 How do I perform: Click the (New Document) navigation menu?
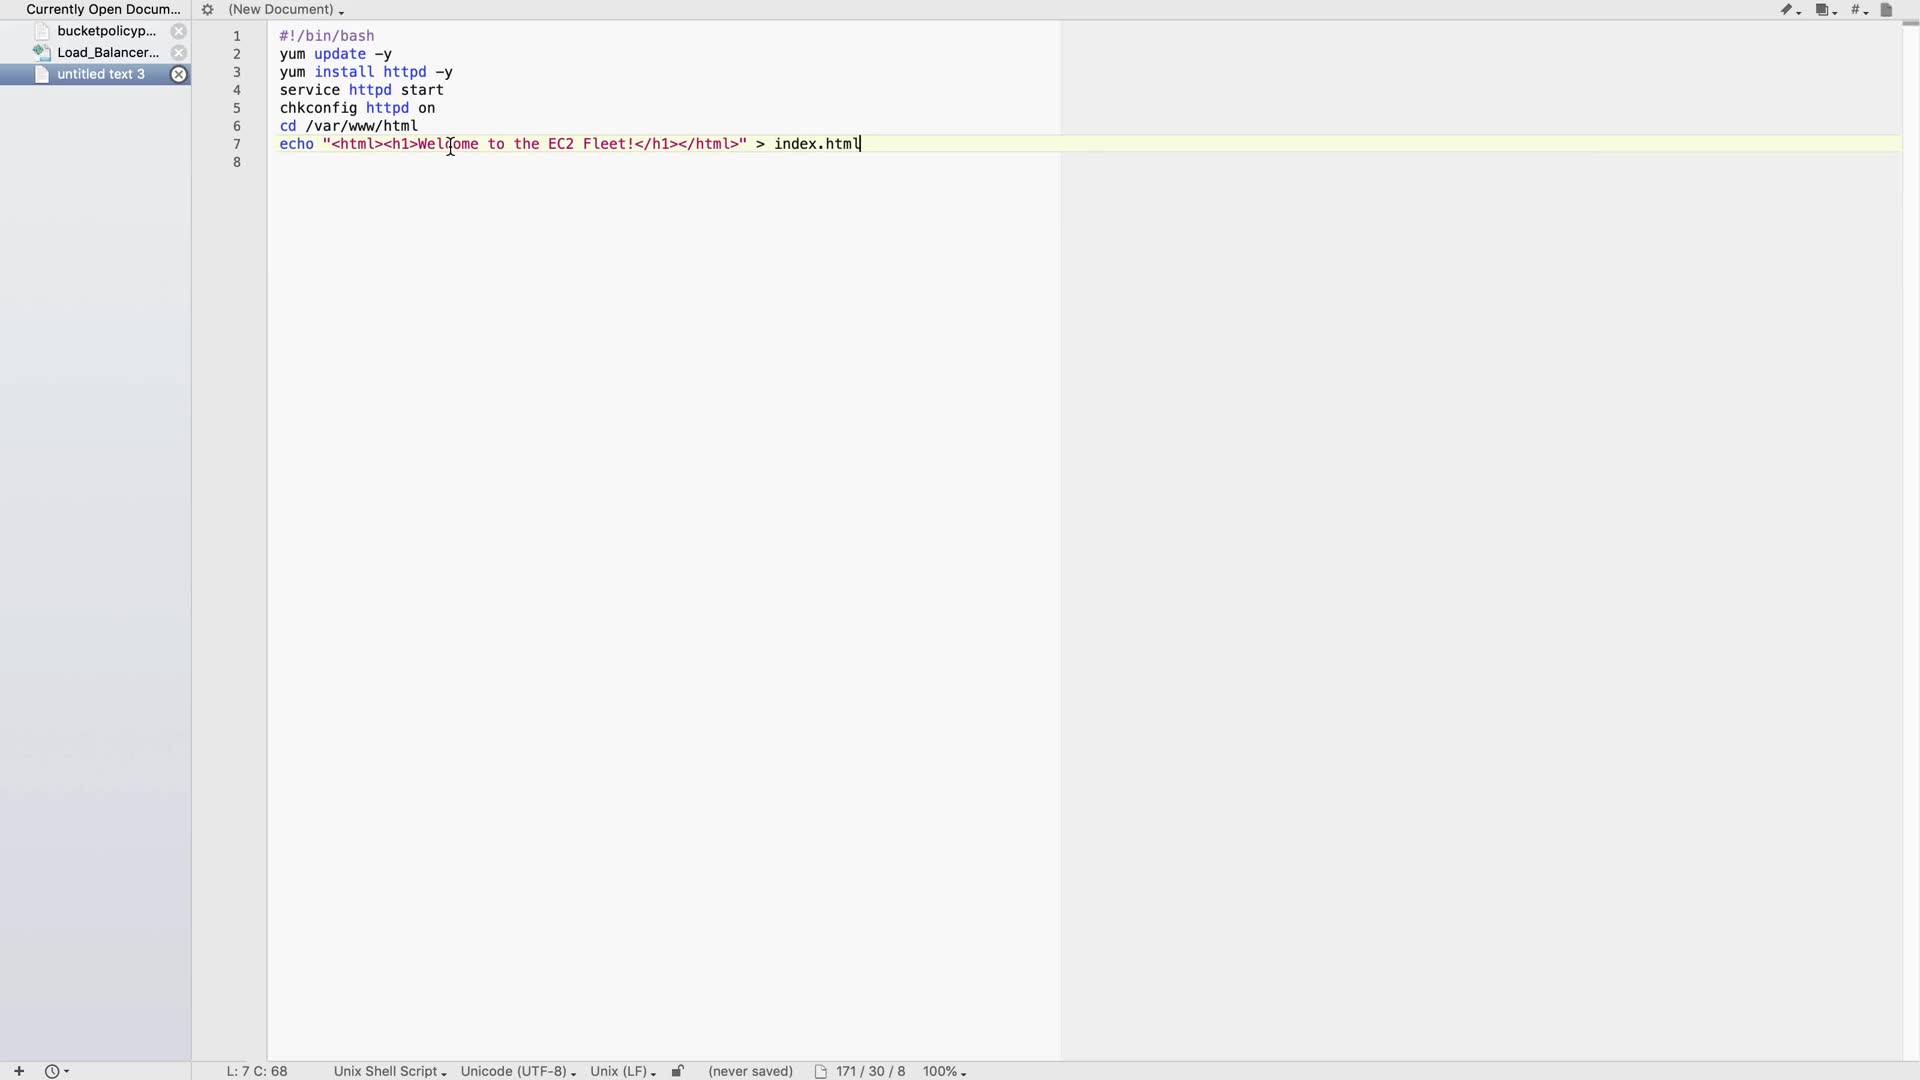click(285, 10)
